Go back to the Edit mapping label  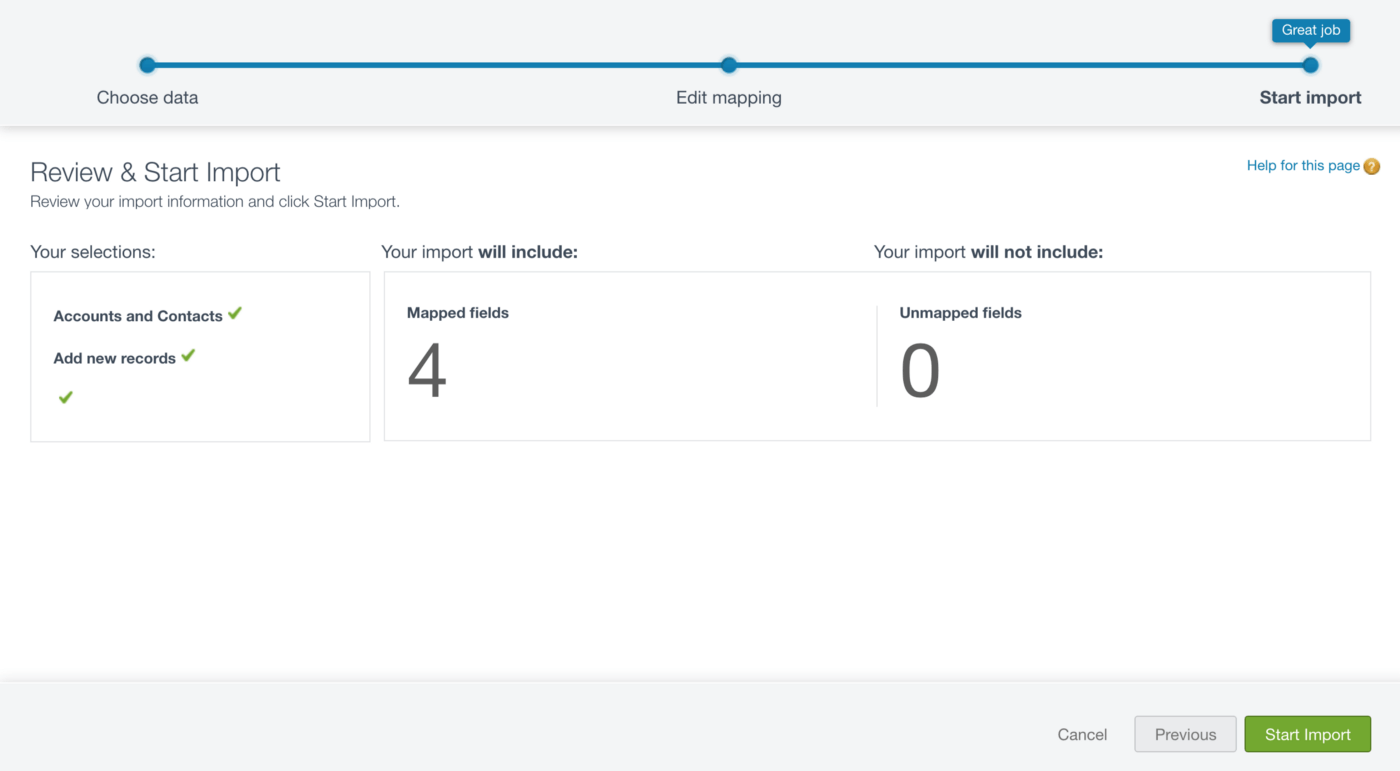tap(729, 98)
